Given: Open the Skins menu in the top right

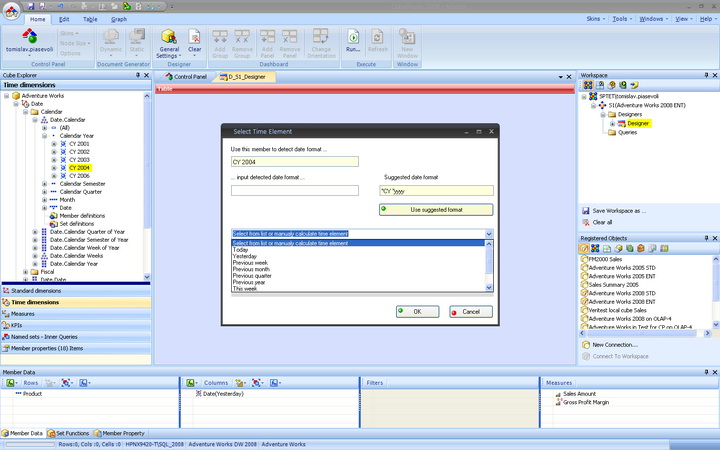Looking at the screenshot, I should (596, 19).
